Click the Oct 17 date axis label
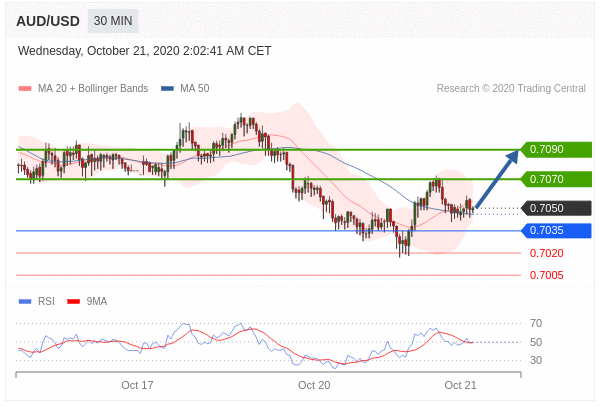 [137, 385]
